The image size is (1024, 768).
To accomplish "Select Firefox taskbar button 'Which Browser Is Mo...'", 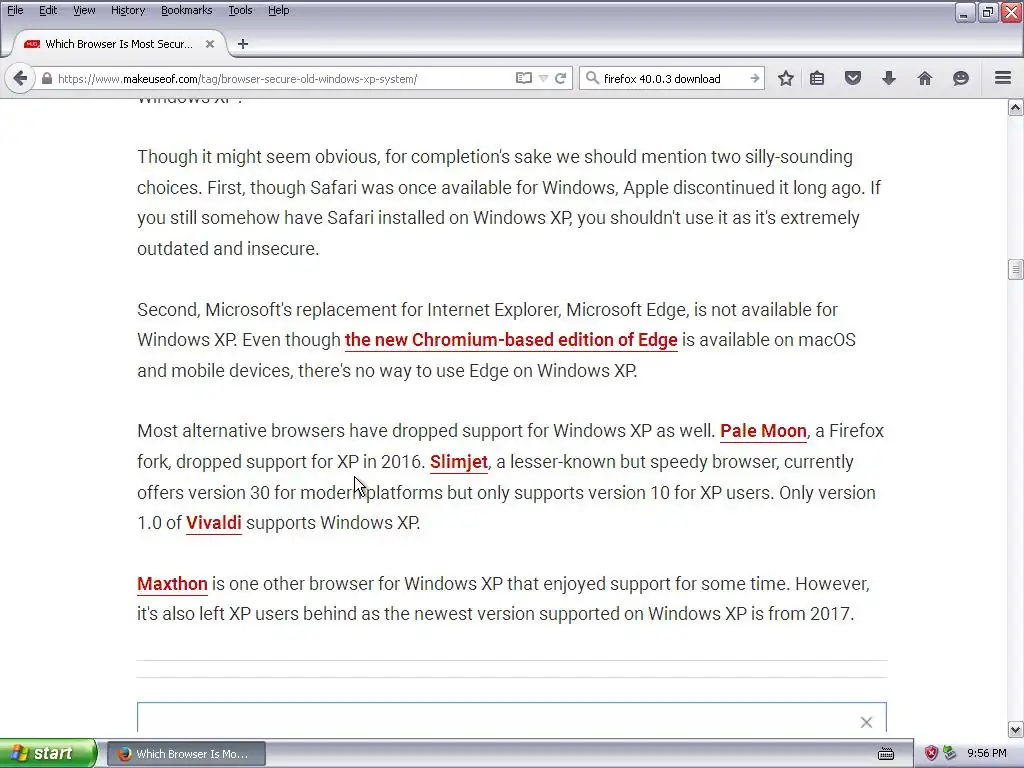I will (x=186, y=754).
